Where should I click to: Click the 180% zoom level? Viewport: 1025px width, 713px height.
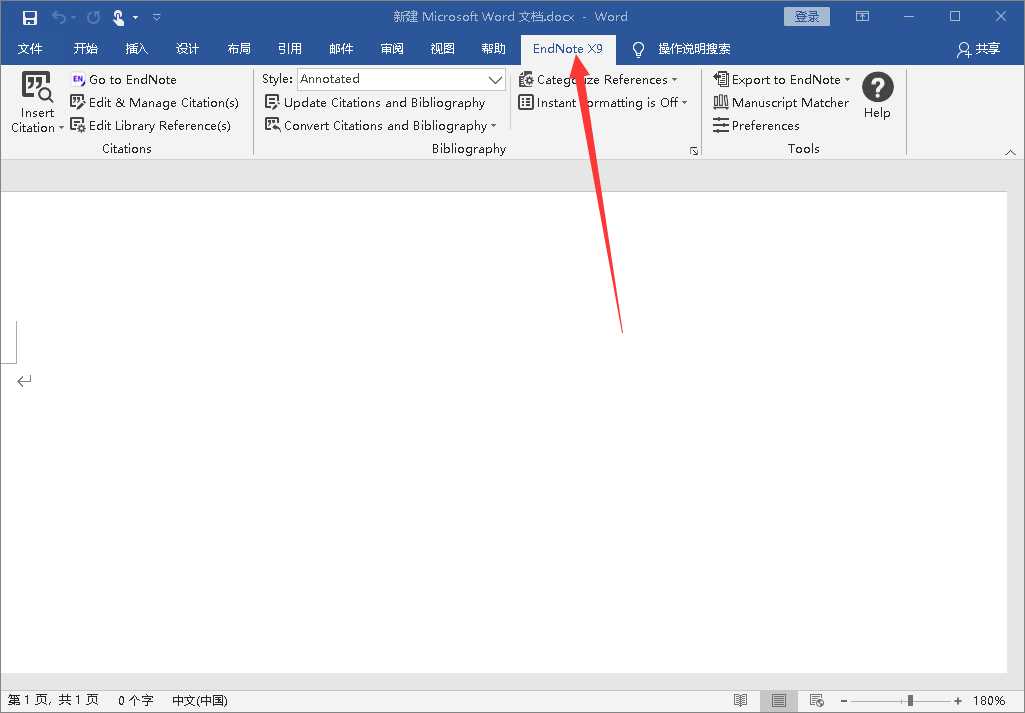pos(988,701)
